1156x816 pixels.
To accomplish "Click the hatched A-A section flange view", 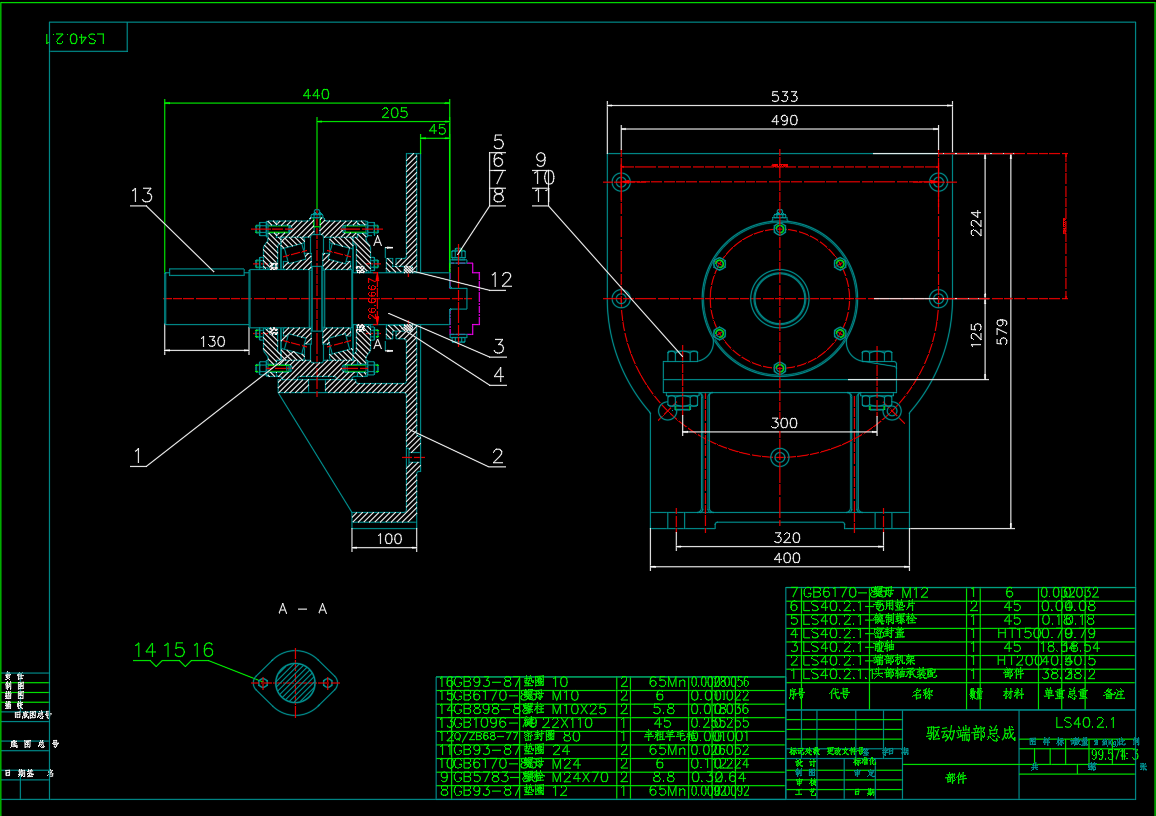I will 297,682.
